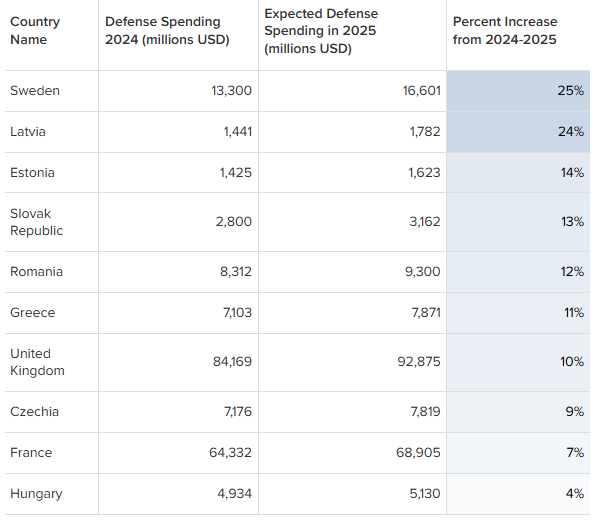The image size is (601, 522).
Task: Select Slovak Republic's 13% increase cell
Action: (x=518, y=222)
